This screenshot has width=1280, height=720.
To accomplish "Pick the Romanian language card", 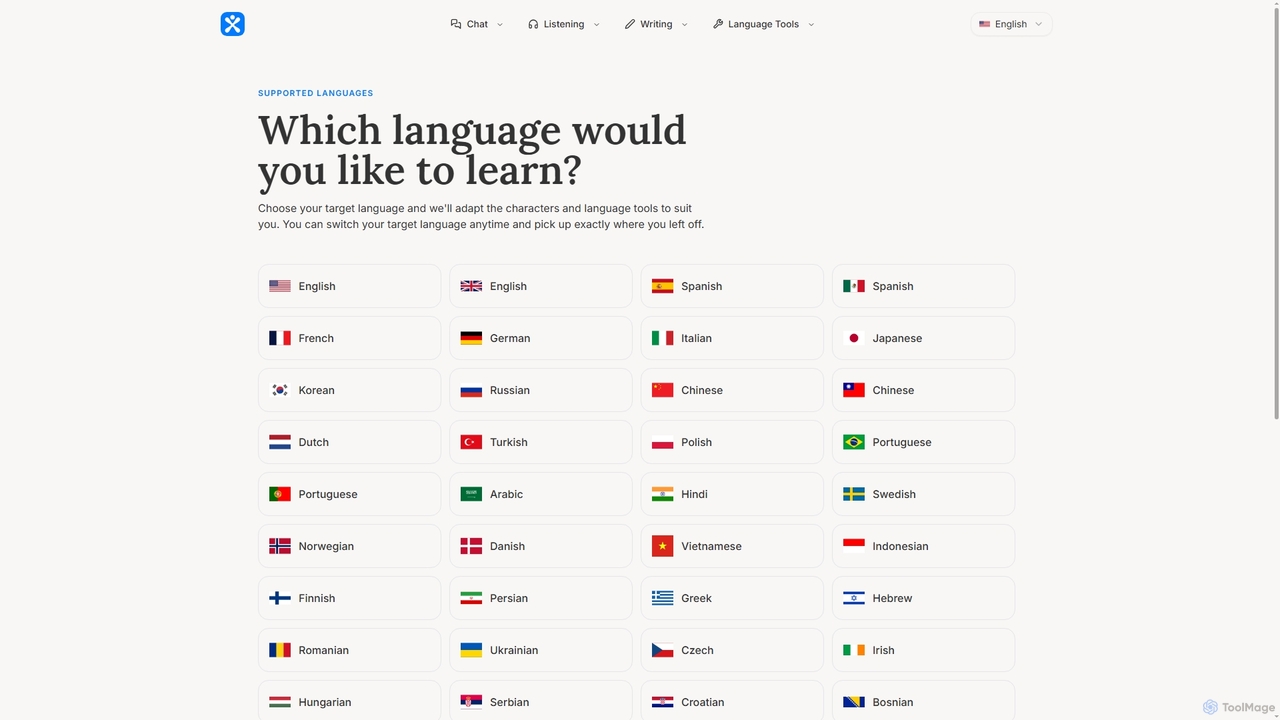I will tap(349, 650).
